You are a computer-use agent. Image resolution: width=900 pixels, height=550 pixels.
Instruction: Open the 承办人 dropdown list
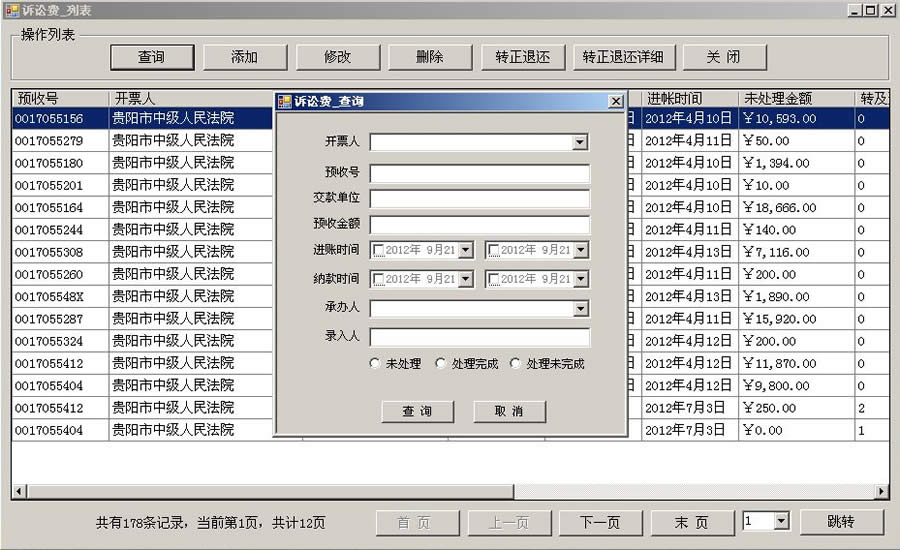pos(580,309)
